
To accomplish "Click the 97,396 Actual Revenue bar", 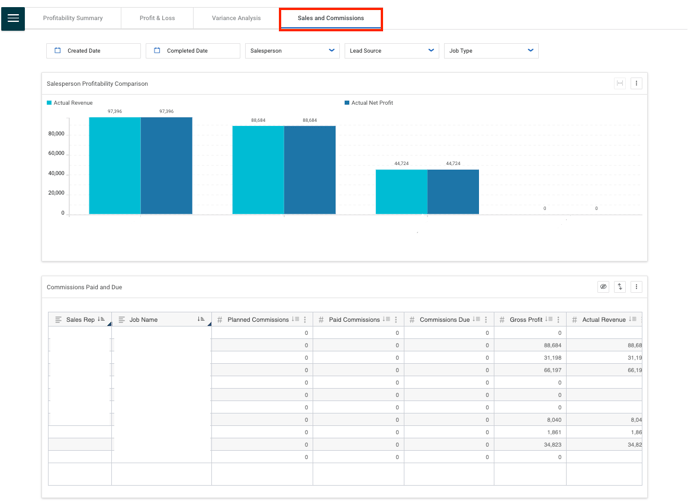I will 115,166.
